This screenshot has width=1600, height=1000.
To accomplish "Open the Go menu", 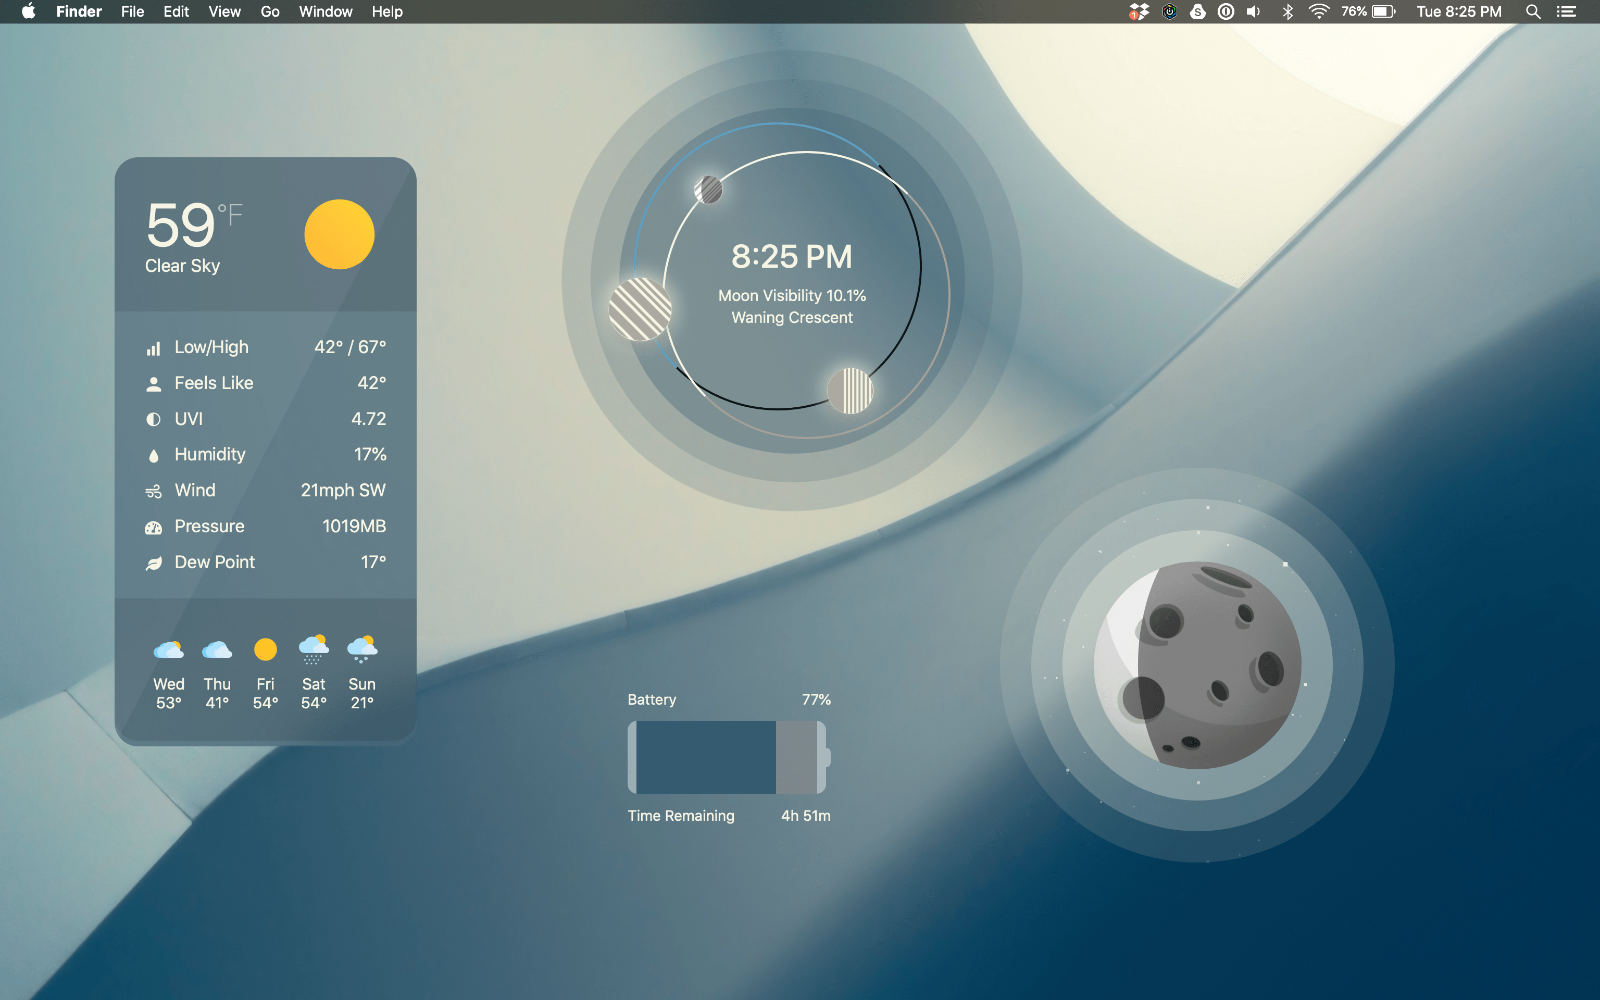I will point(270,12).
